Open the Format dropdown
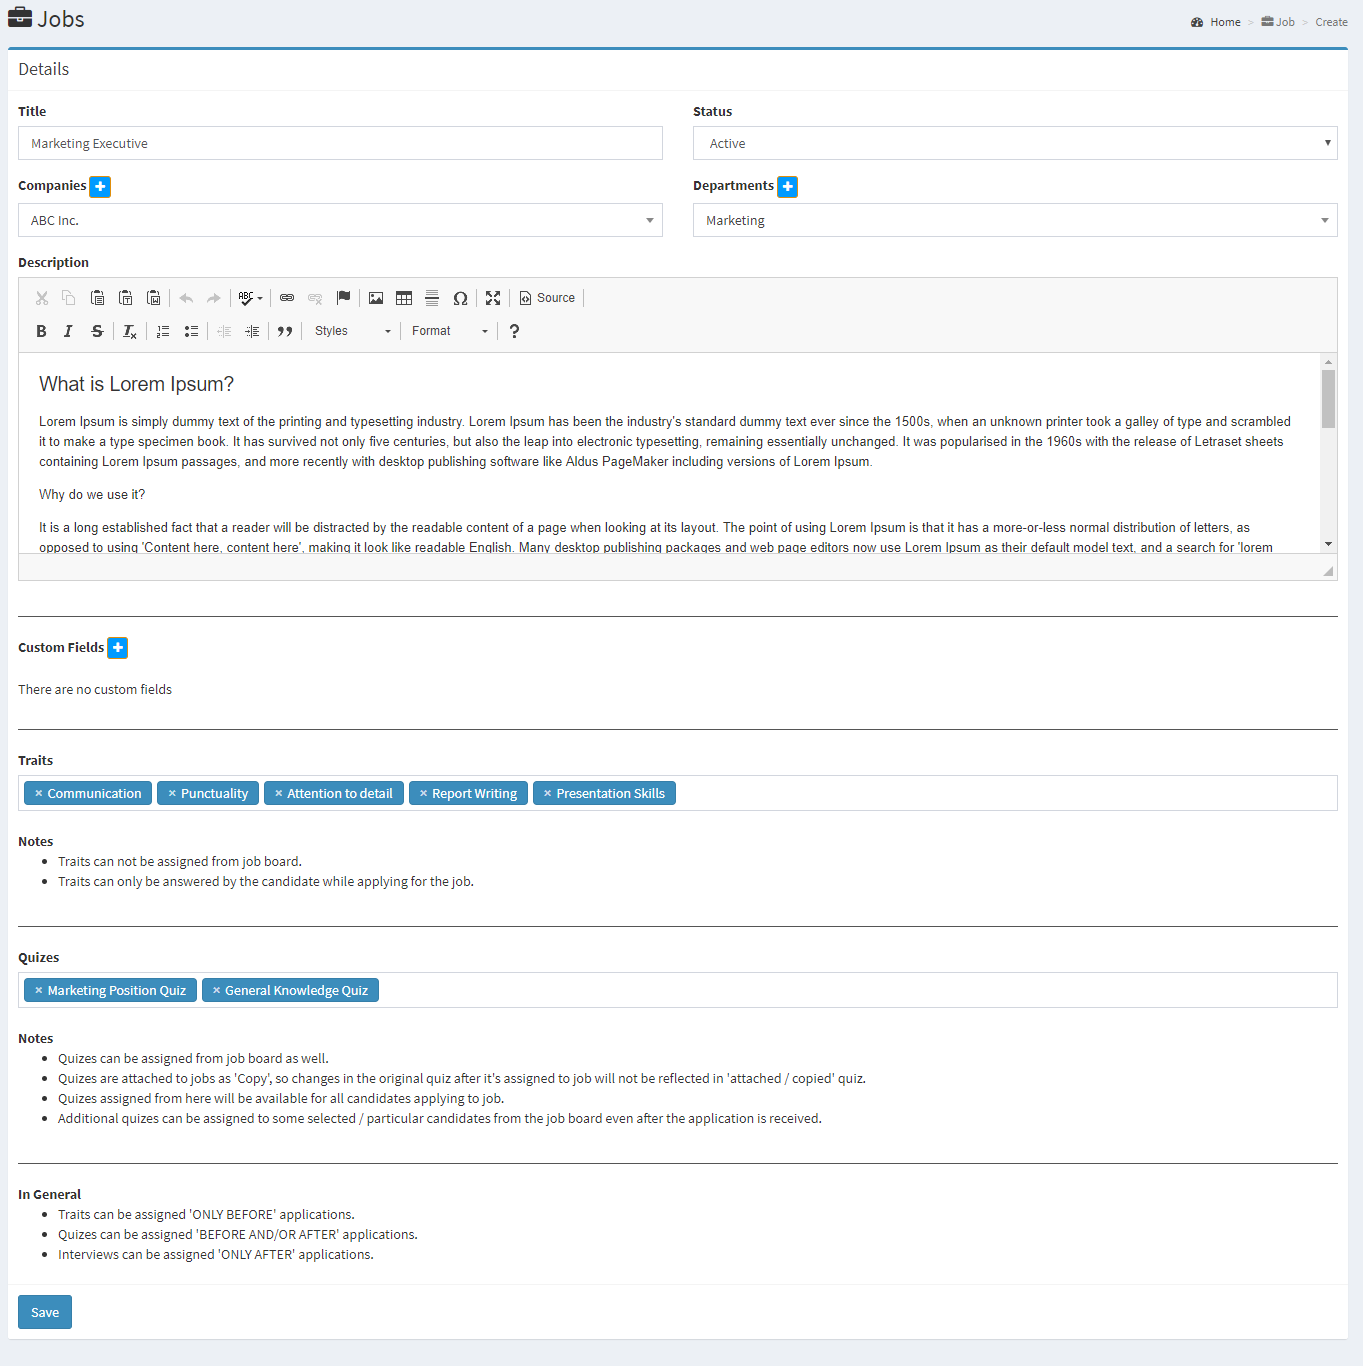The height and width of the screenshot is (1366, 1363). point(449,331)
